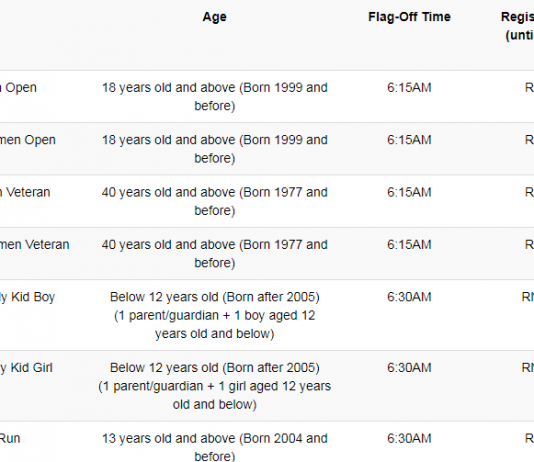Select the Men Open age requirement text
The width and height of the screenshot is (534, 462).
[x=215, y=97]
